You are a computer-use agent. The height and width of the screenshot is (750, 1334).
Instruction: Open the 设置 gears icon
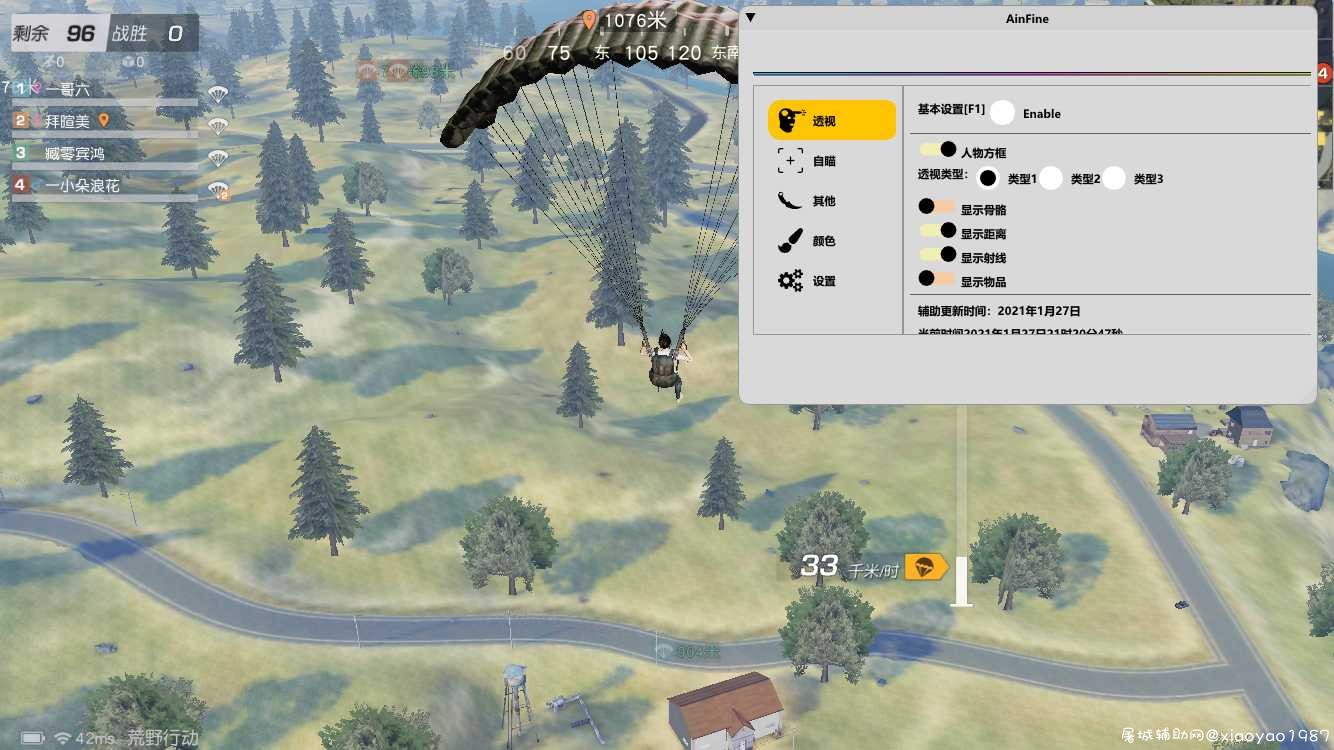tap(790, 281)
